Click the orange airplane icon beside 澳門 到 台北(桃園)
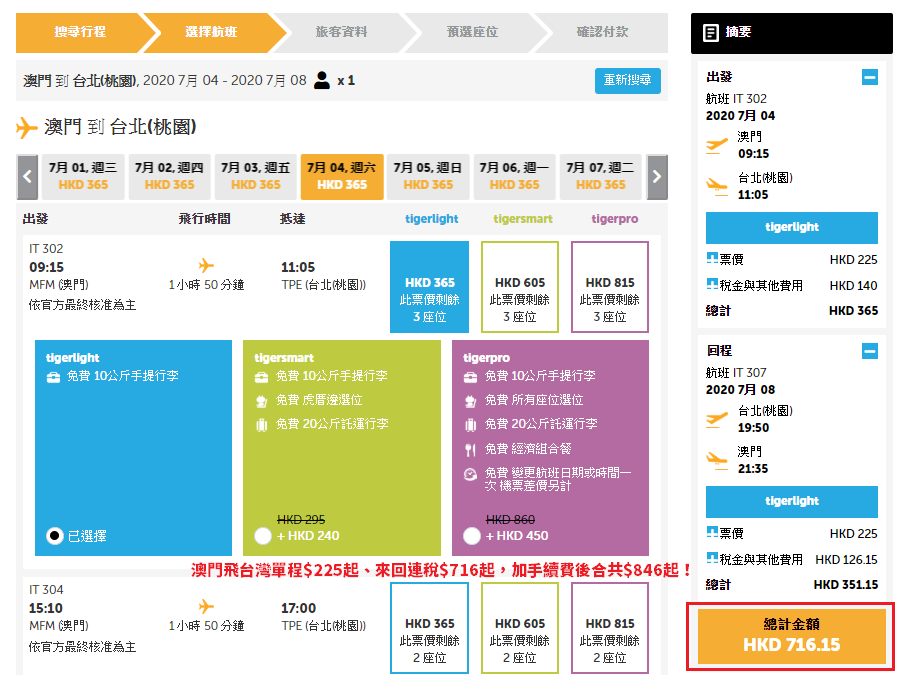This screenshot has height=675, width=912. [26, 127]
